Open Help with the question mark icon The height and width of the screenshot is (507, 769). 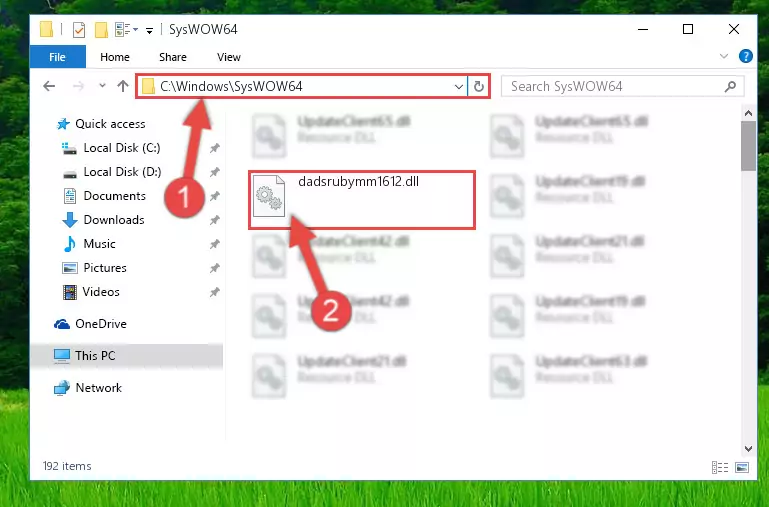point(745,56)
